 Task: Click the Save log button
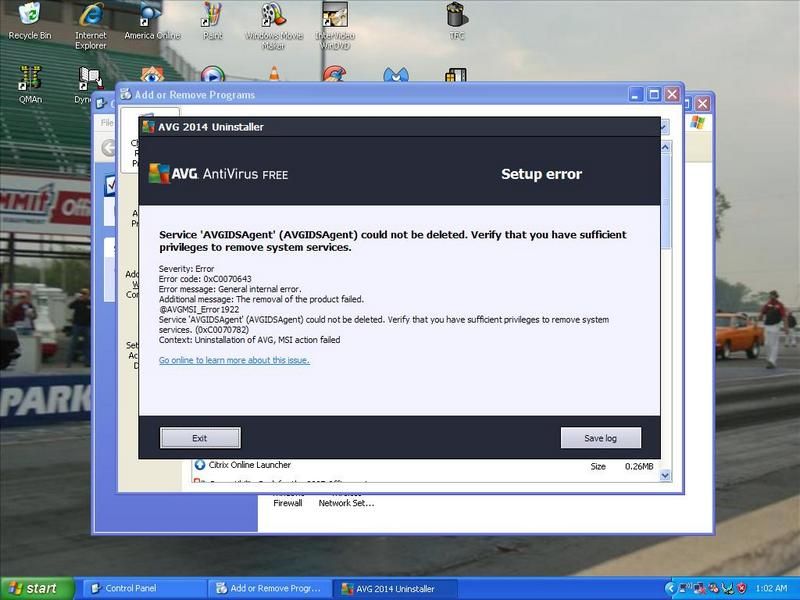coord(601,438)
